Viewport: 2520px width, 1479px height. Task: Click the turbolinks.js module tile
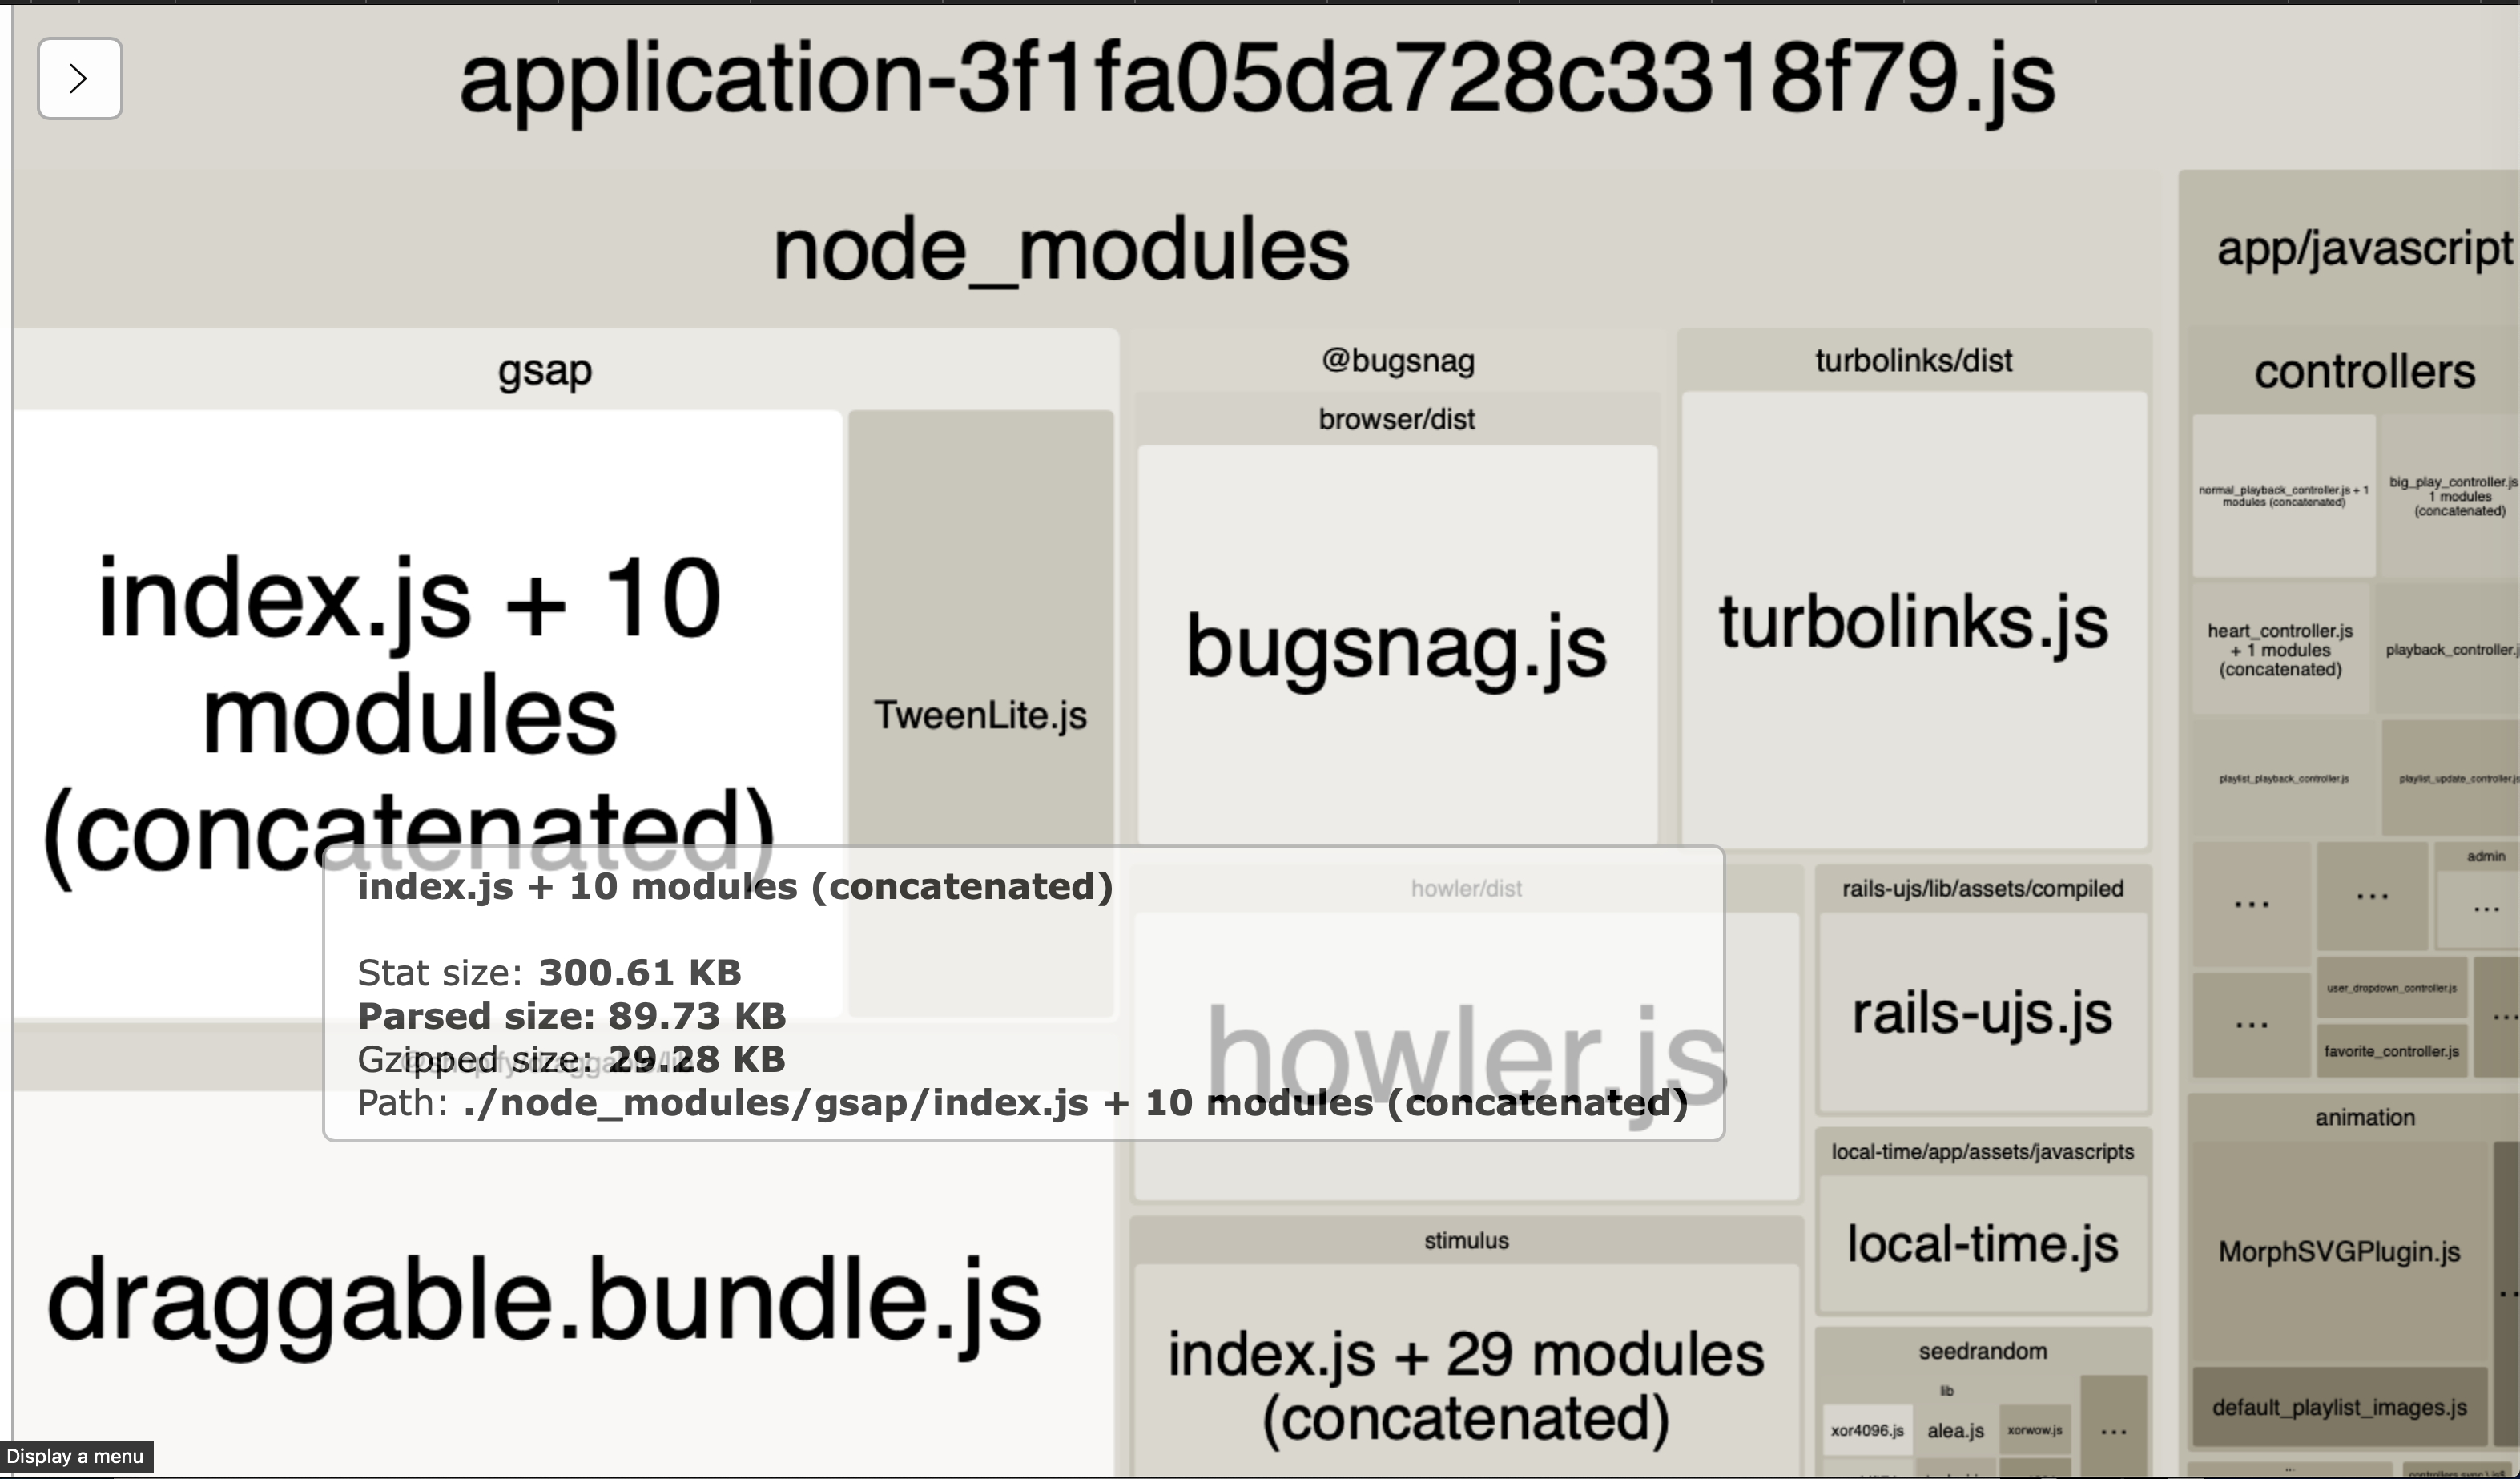[x=1913, y=621]
